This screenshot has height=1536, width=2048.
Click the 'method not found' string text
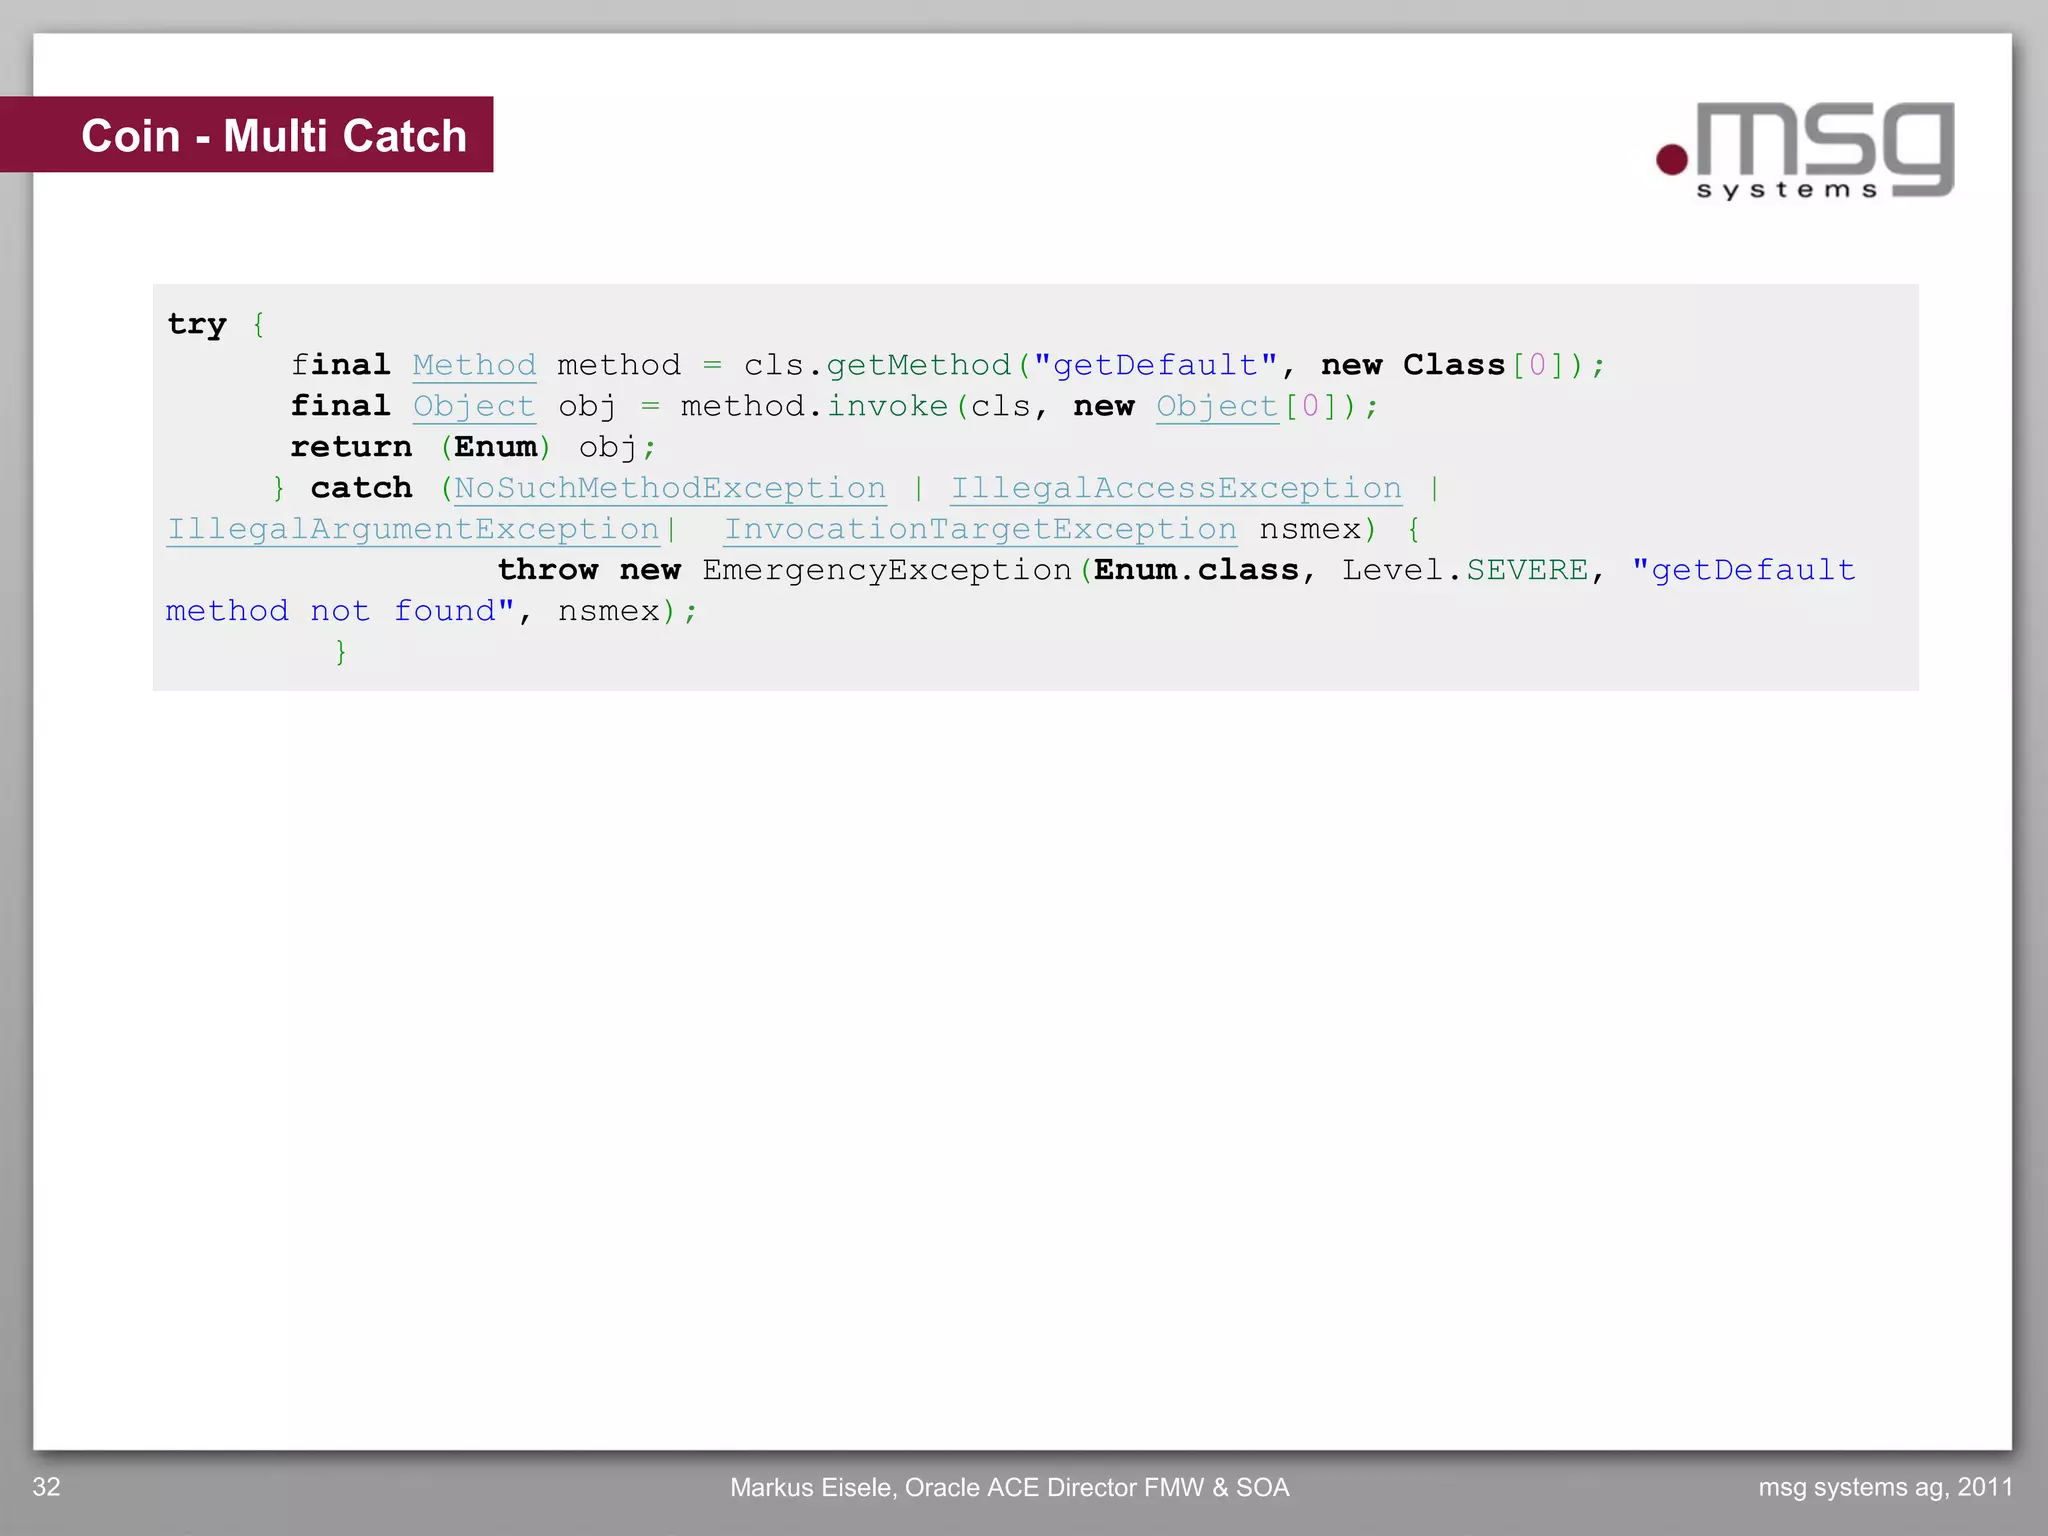click(340, 611)
